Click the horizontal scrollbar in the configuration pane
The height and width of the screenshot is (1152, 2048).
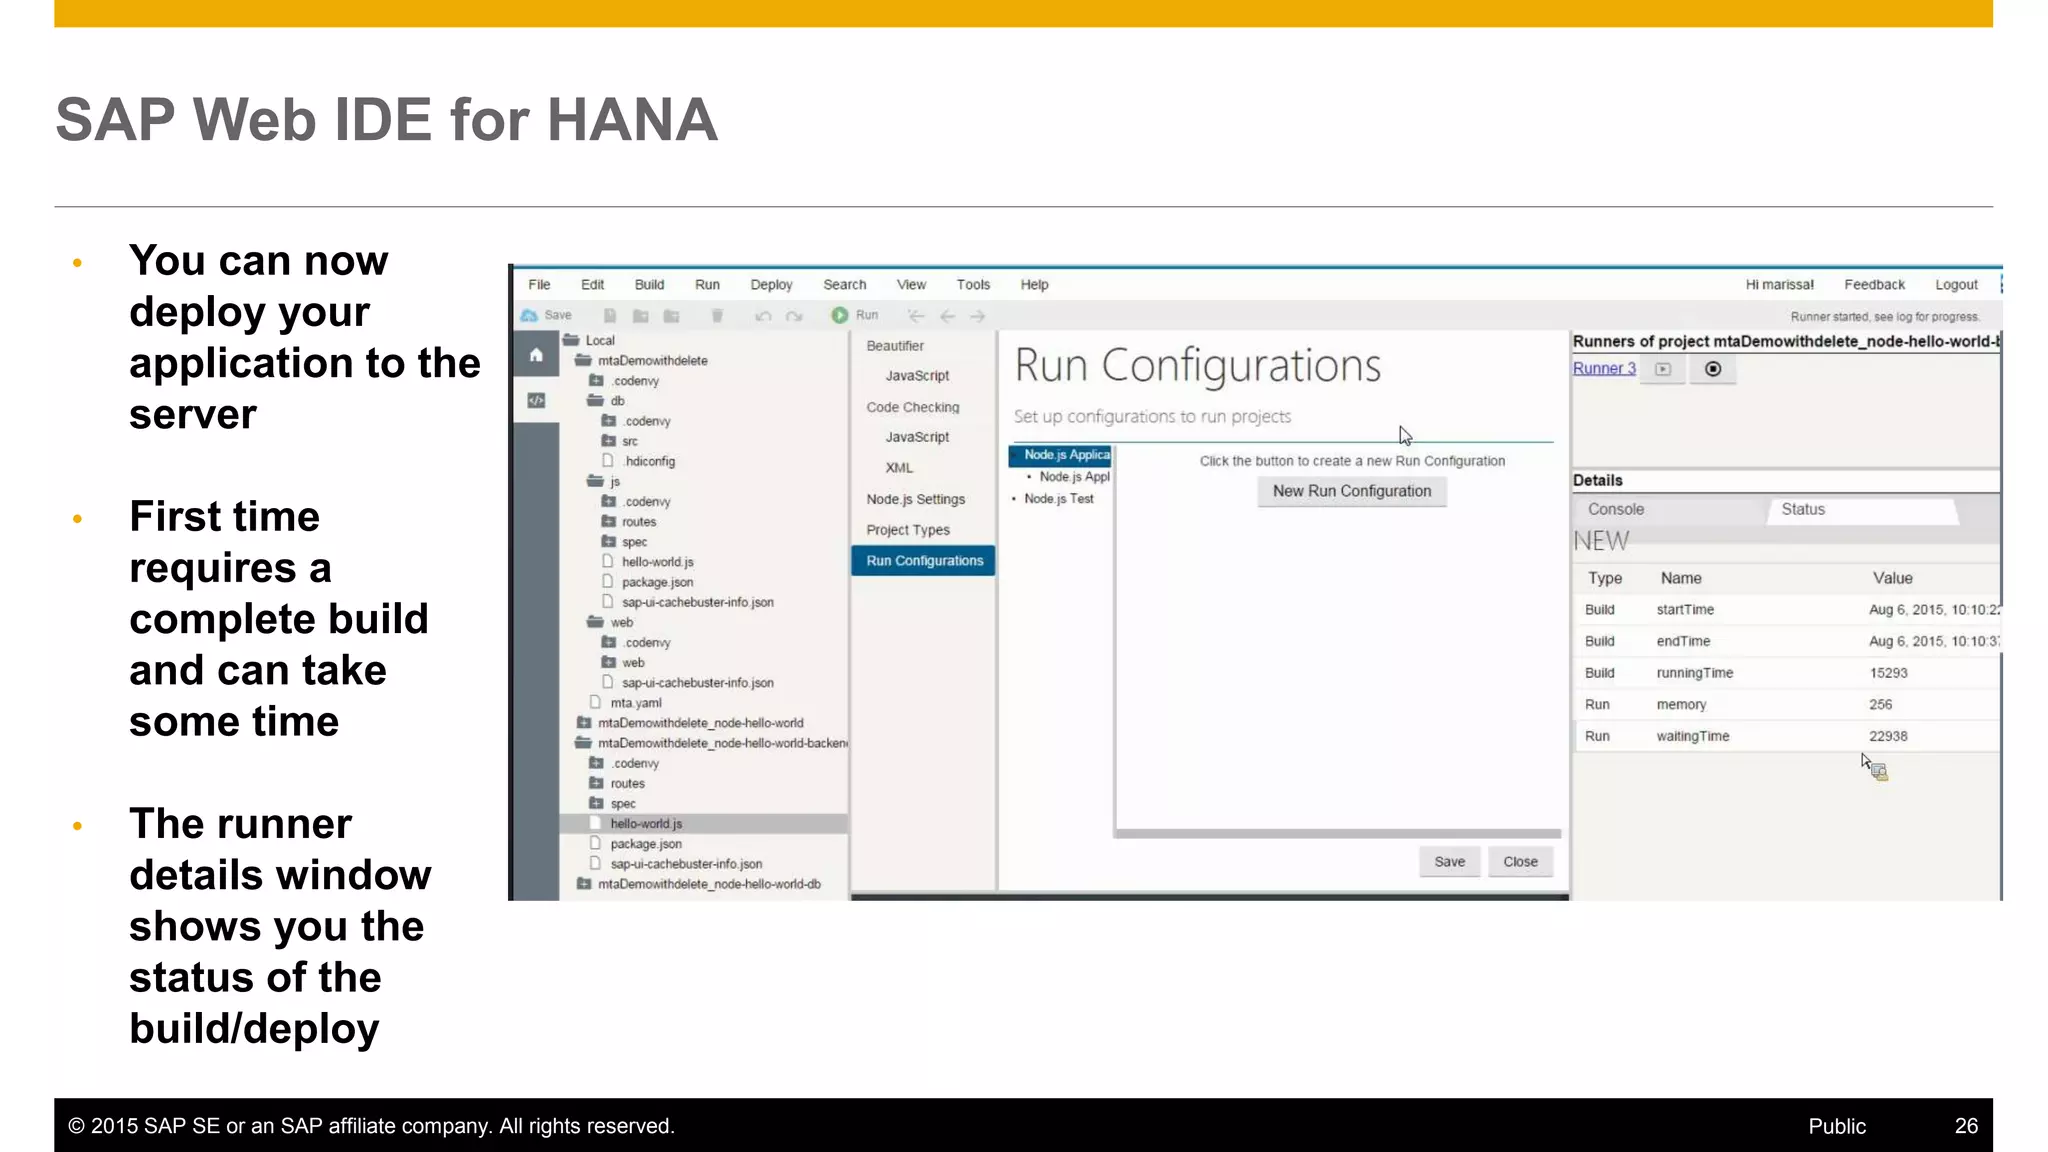point(1338,833)
